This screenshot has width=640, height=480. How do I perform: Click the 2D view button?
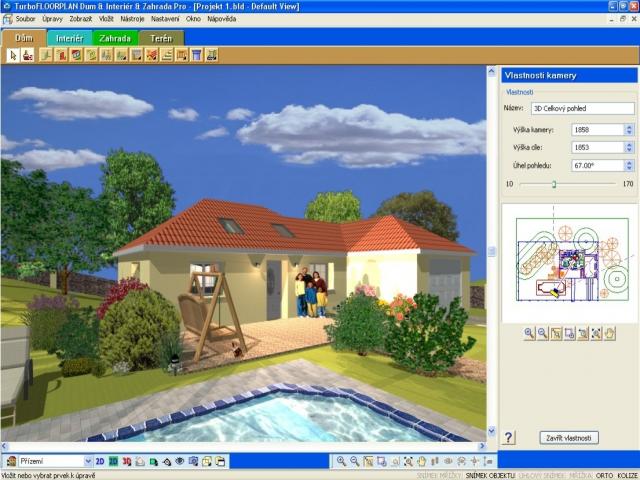tap(100, 461)
